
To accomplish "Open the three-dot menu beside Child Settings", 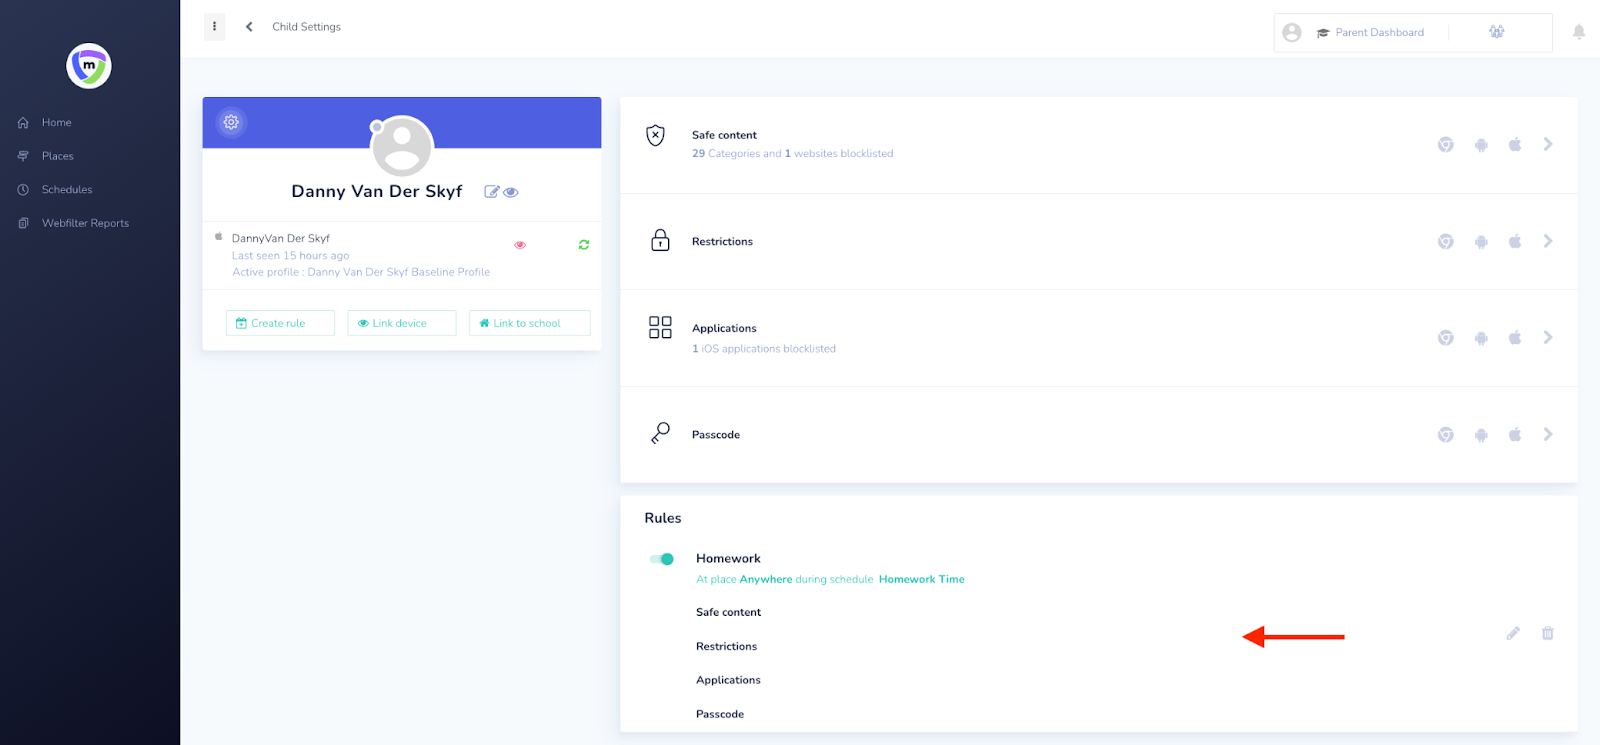I will coord(214,27).
